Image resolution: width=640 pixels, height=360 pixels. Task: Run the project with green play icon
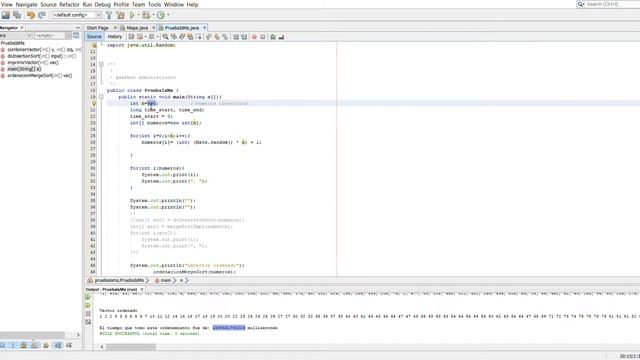click(132, 15)
